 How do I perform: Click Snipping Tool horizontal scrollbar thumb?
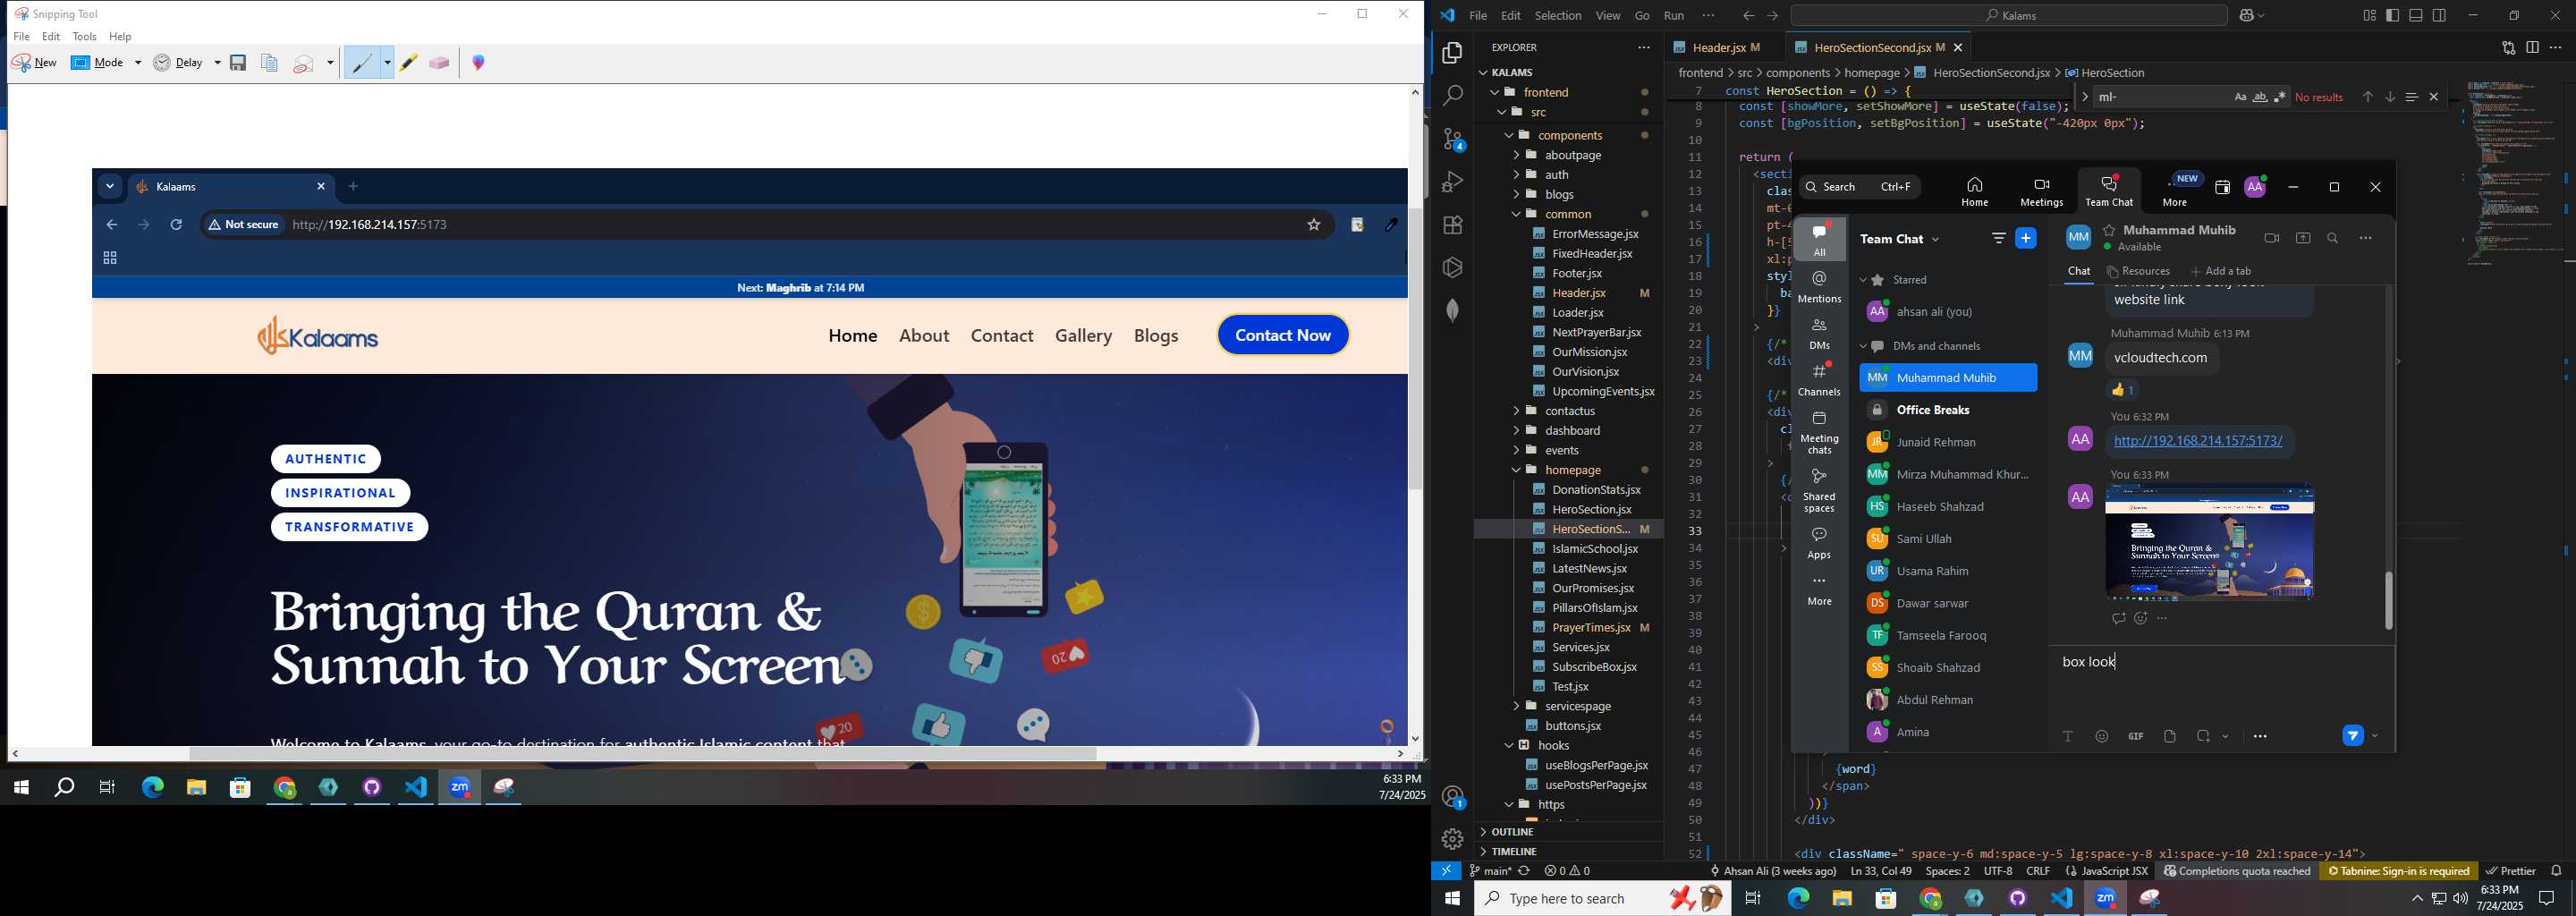coord(643,754)
